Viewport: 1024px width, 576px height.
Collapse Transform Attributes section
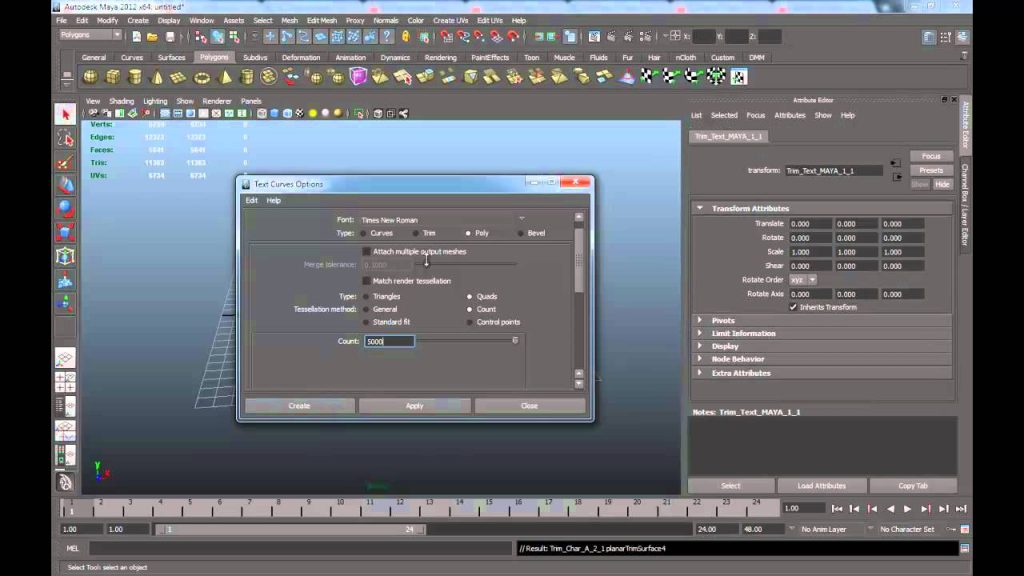click(700, 208)
